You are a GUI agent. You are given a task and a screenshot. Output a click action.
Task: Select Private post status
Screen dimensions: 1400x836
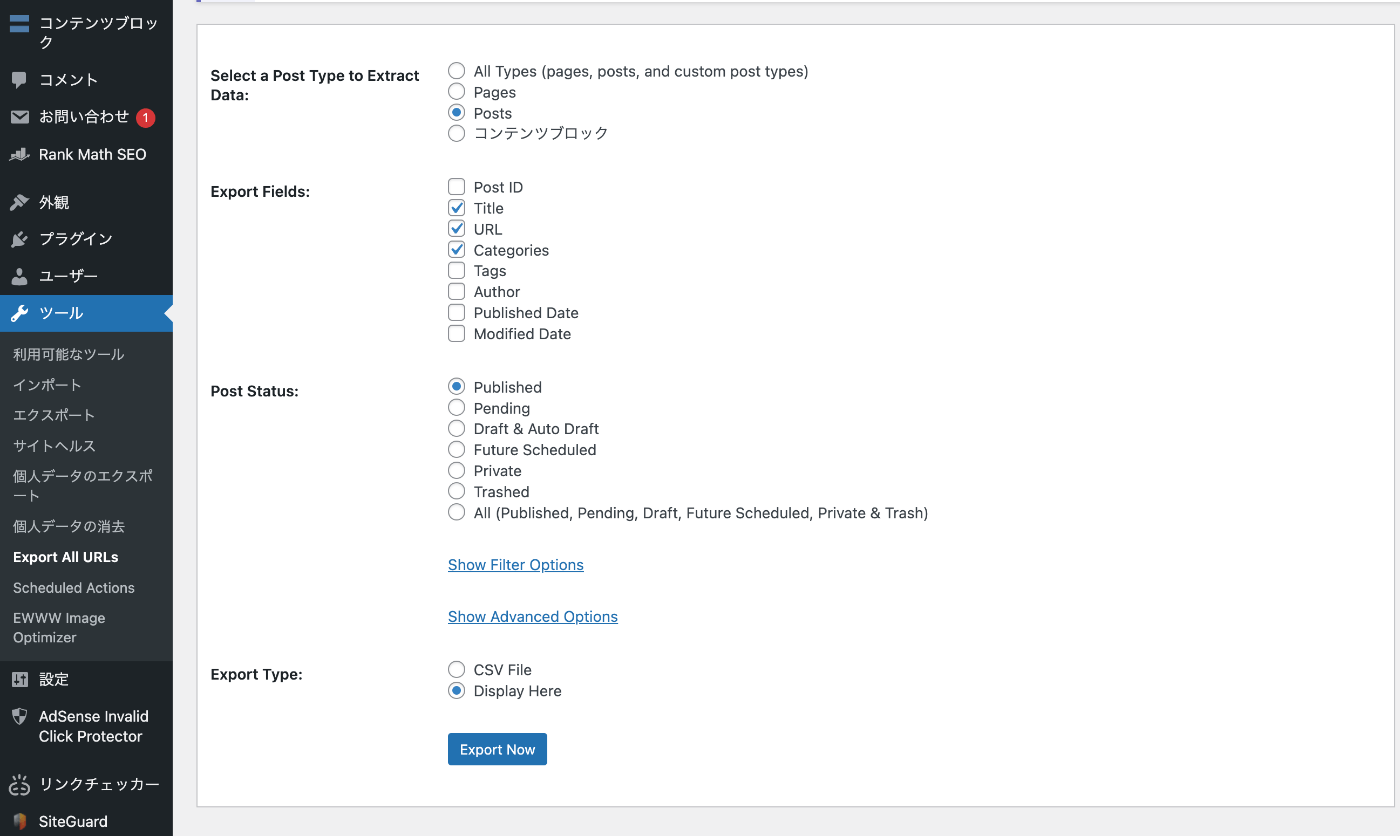click(457, 471)
